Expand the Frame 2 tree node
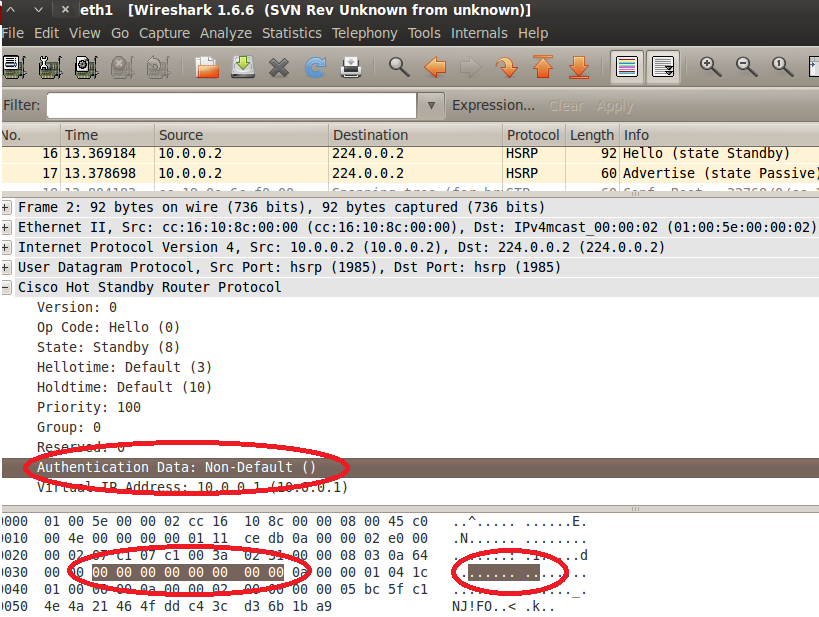 (6, 208)
